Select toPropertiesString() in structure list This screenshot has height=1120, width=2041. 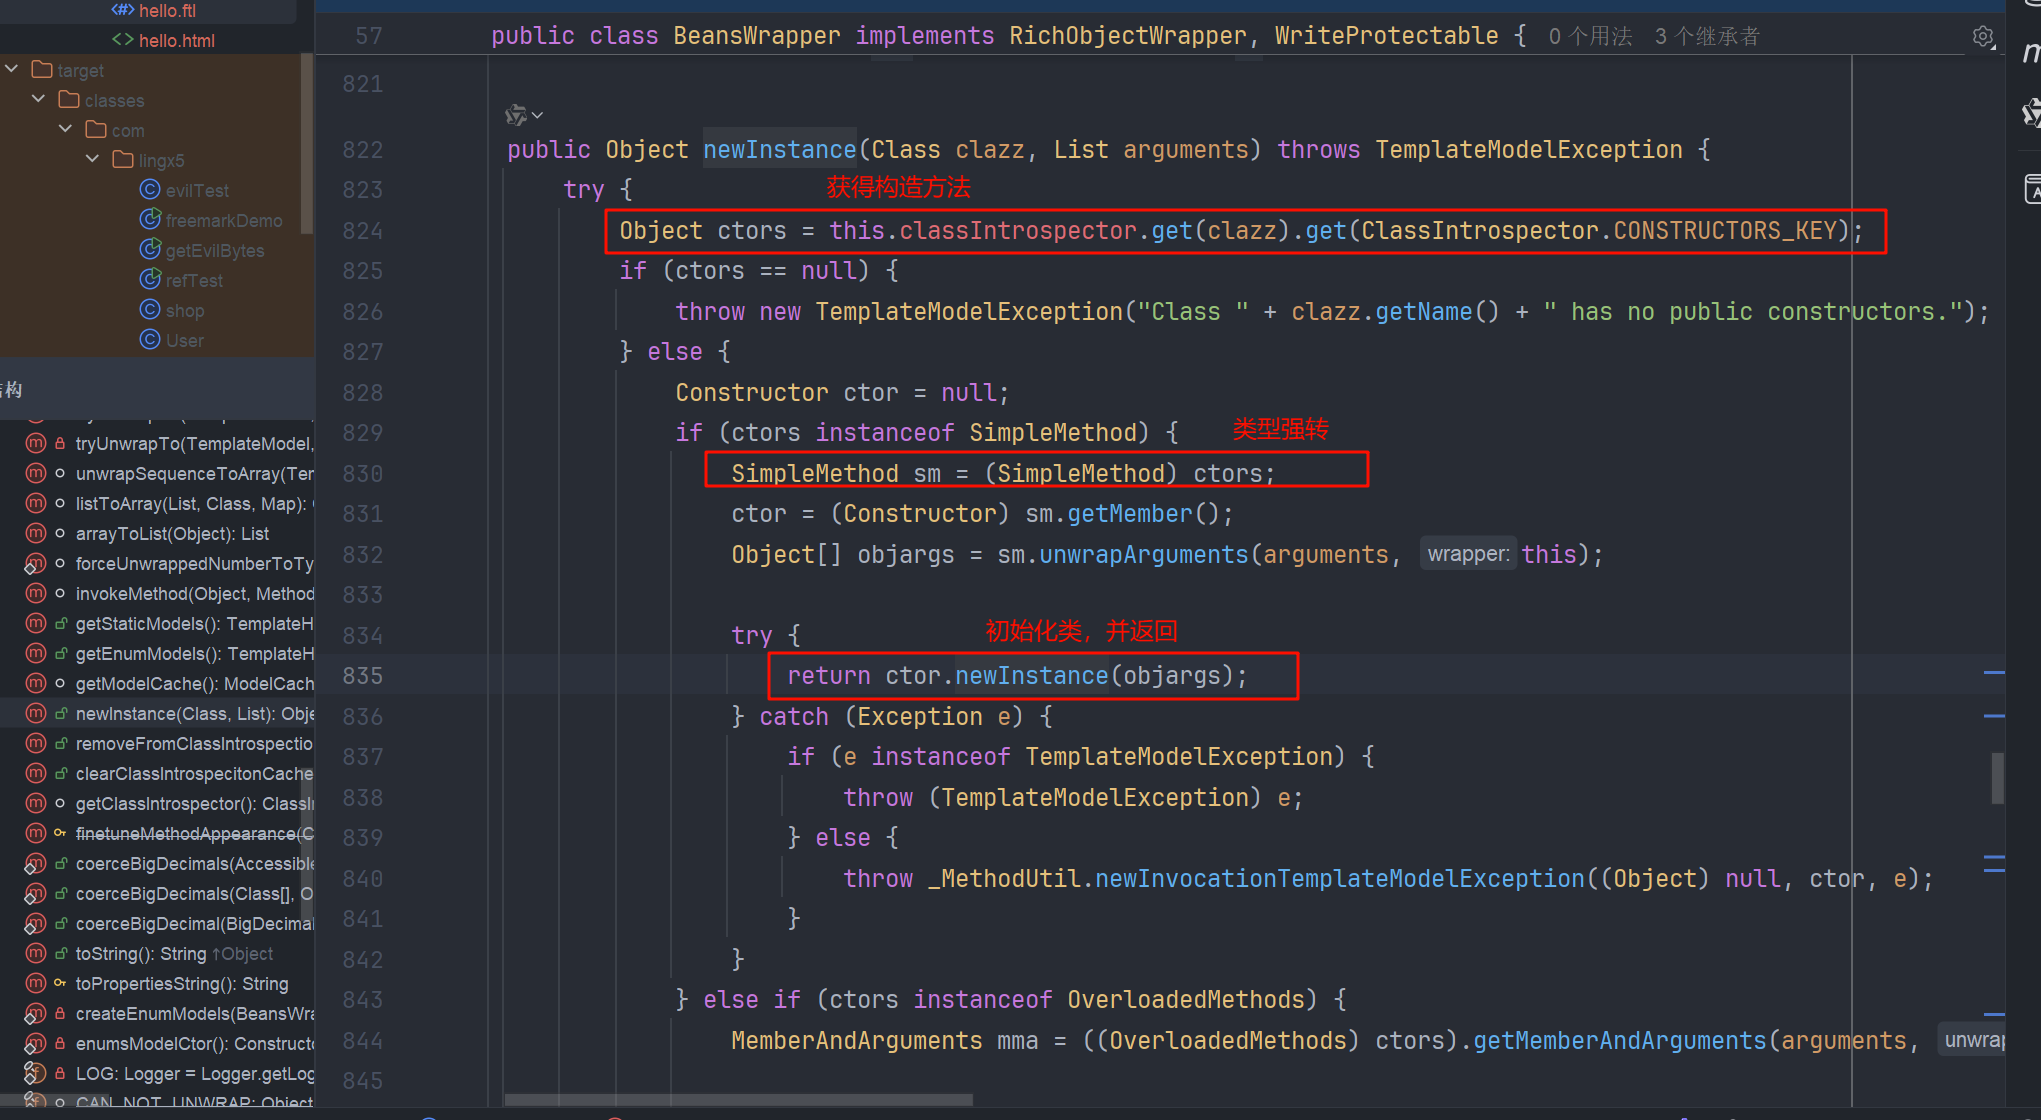click(x=181, y=984)
